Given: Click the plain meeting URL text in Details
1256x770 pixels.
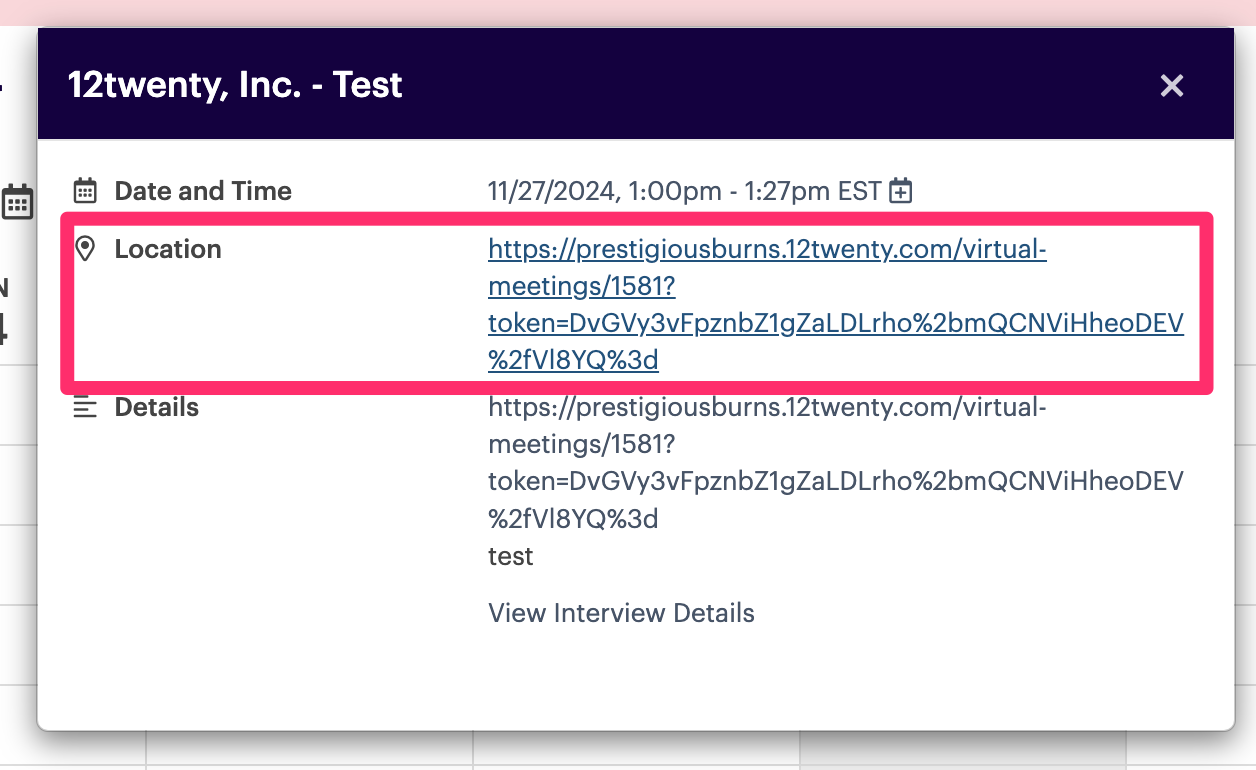Looking at the screenshot, I should click(x=836, y=463).
